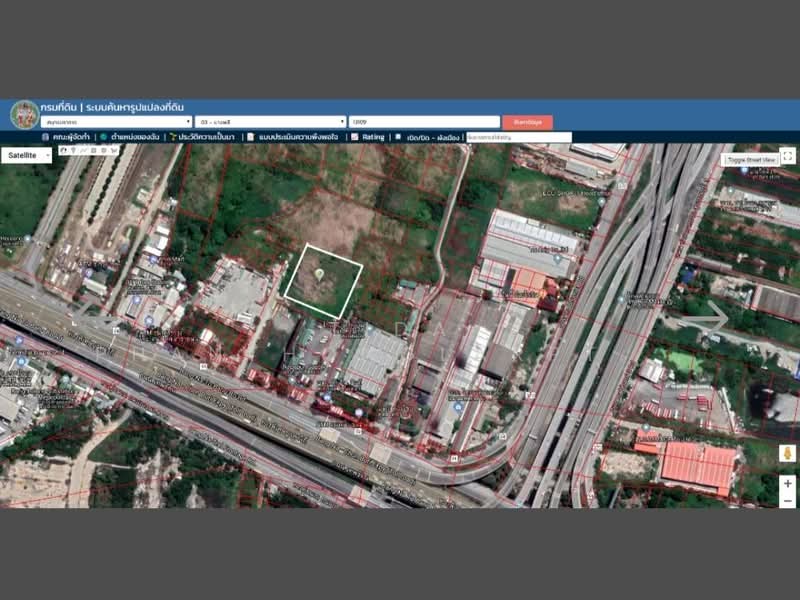Toggle Street View on the map
This screenshot has height=600, width=800.
[750, 159]
